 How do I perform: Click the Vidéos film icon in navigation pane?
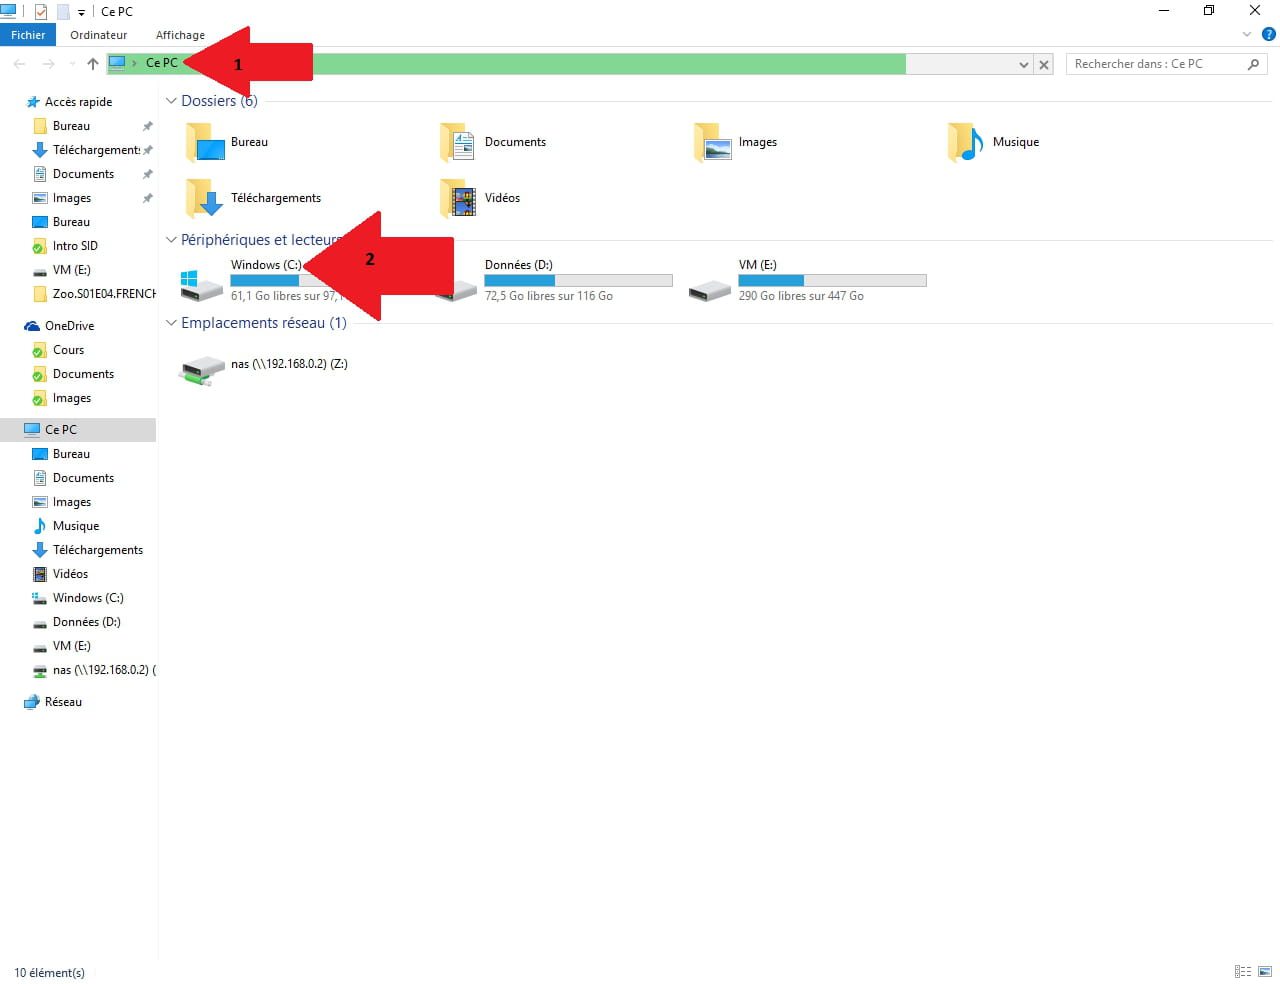[40, 574]
